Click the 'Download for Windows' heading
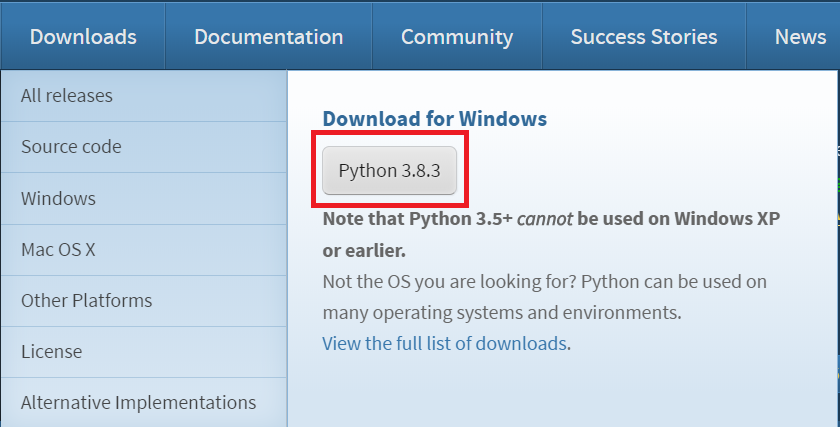The image size is (840, 427). (x=434, y=119)
